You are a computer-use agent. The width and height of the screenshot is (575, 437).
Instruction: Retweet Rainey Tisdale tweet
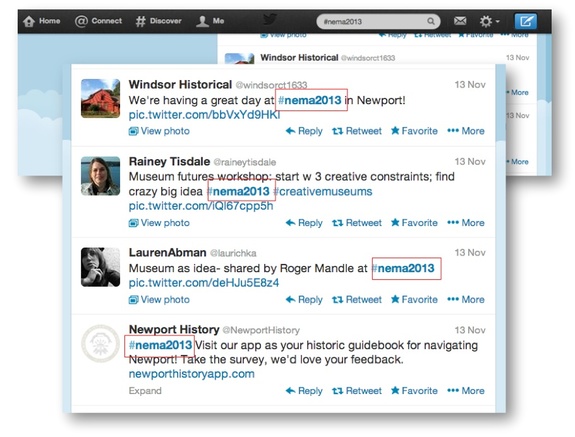357,223
